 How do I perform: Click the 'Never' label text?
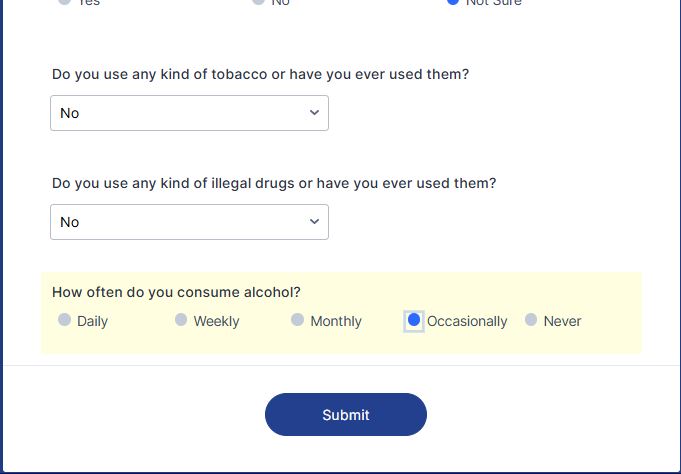point(562,321)
